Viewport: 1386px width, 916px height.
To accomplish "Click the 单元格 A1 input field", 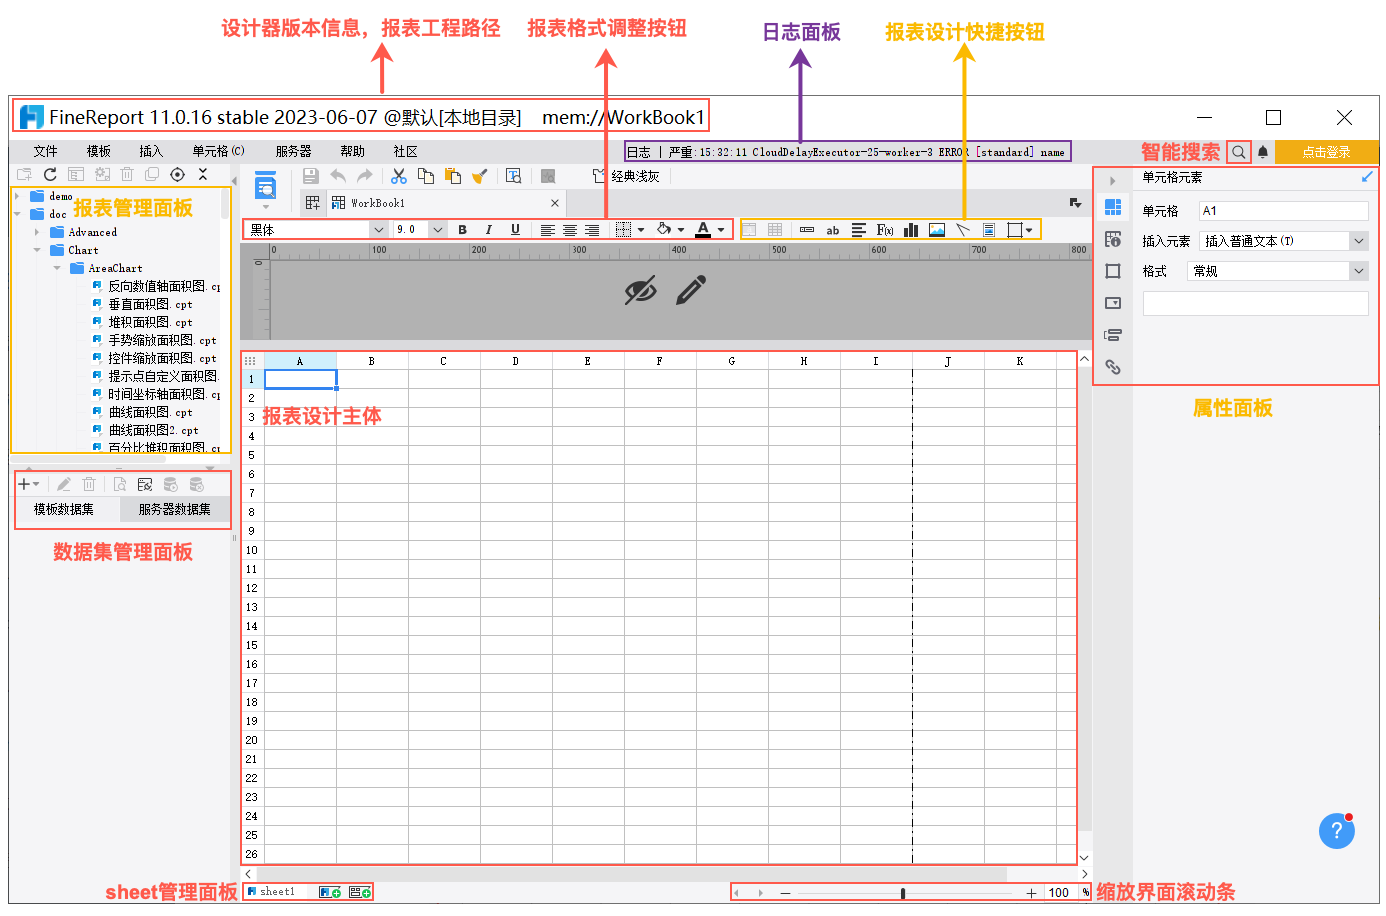I will point(1283,211).
